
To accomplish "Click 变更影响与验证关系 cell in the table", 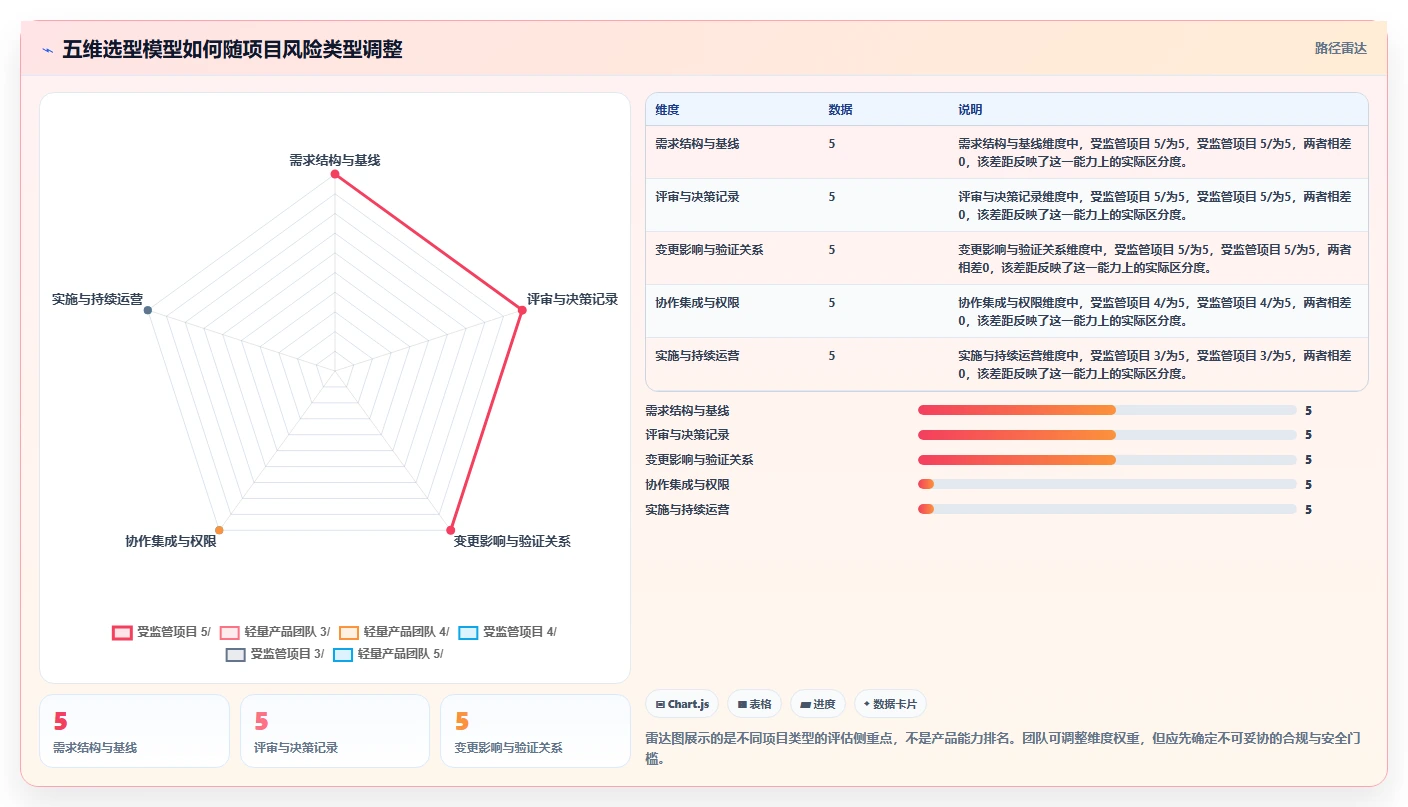I will 709,250.
